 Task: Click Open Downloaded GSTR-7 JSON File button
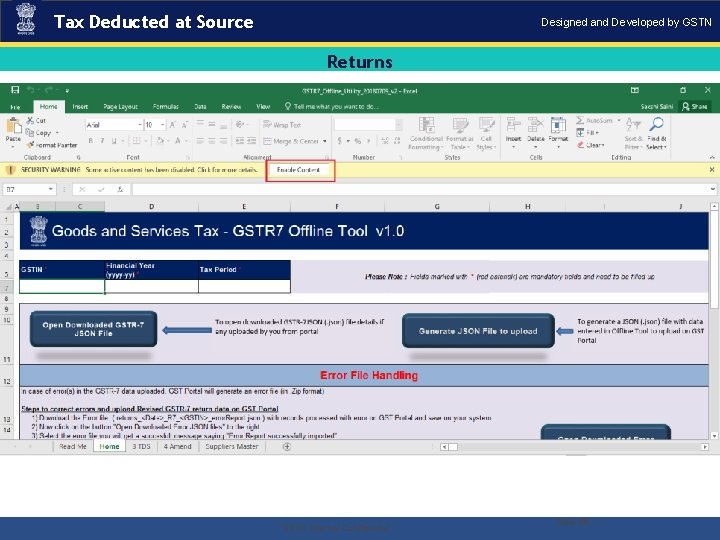tap(93, 329)
